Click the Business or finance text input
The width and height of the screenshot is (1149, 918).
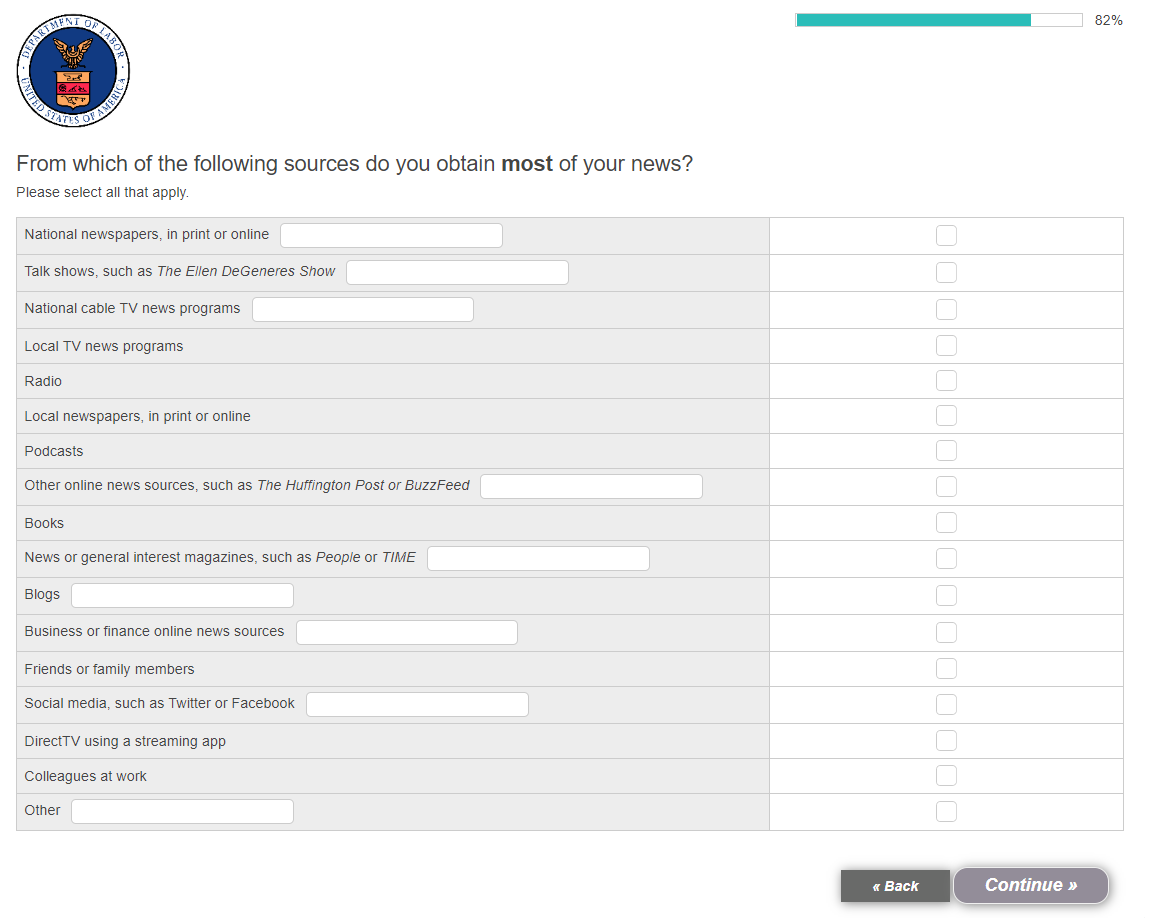pyautogui.click(x=407, y=633)
